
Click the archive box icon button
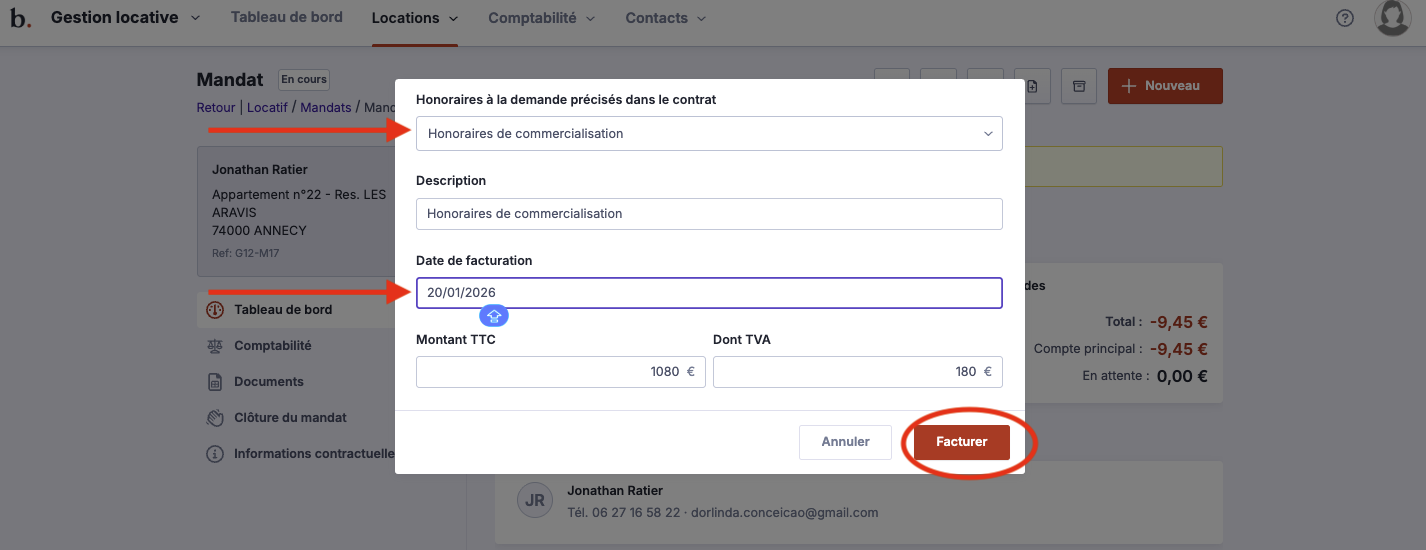(x=1079, y=87)
